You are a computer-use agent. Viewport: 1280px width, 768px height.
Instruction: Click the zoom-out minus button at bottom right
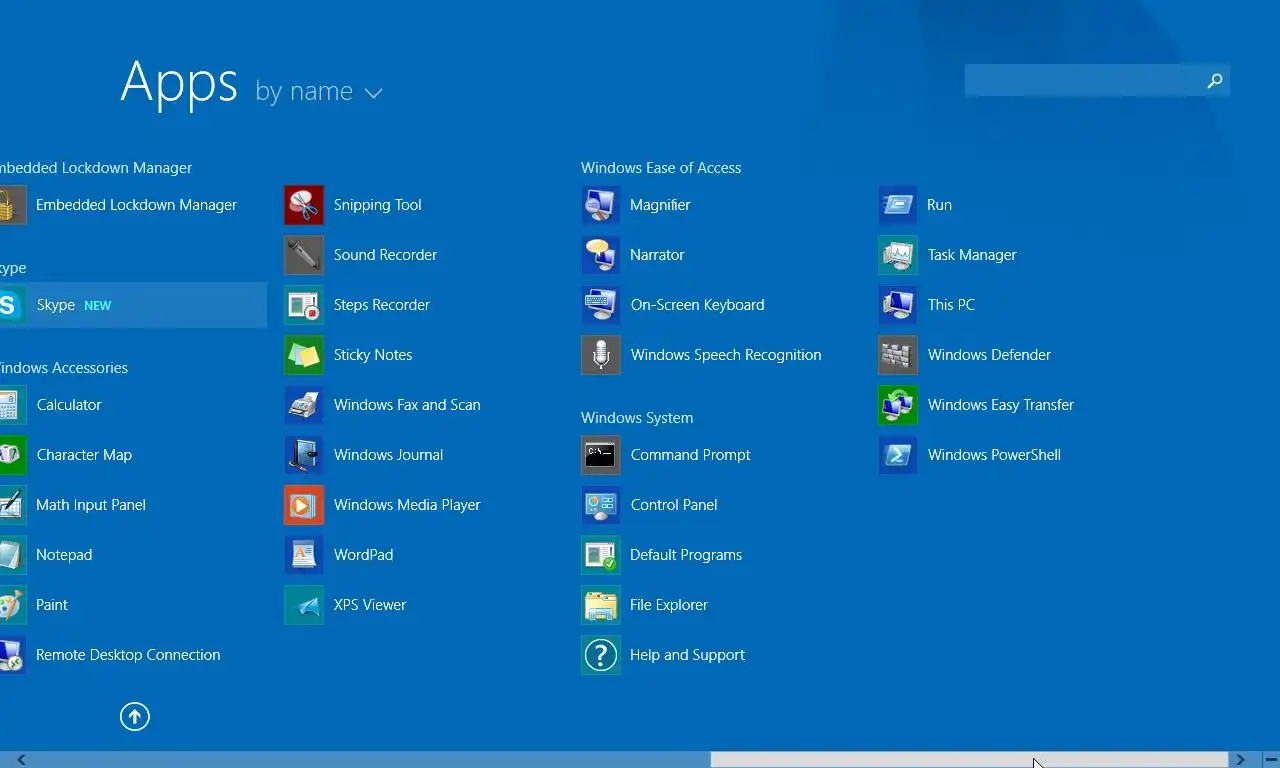click(x=1269, y=760)
